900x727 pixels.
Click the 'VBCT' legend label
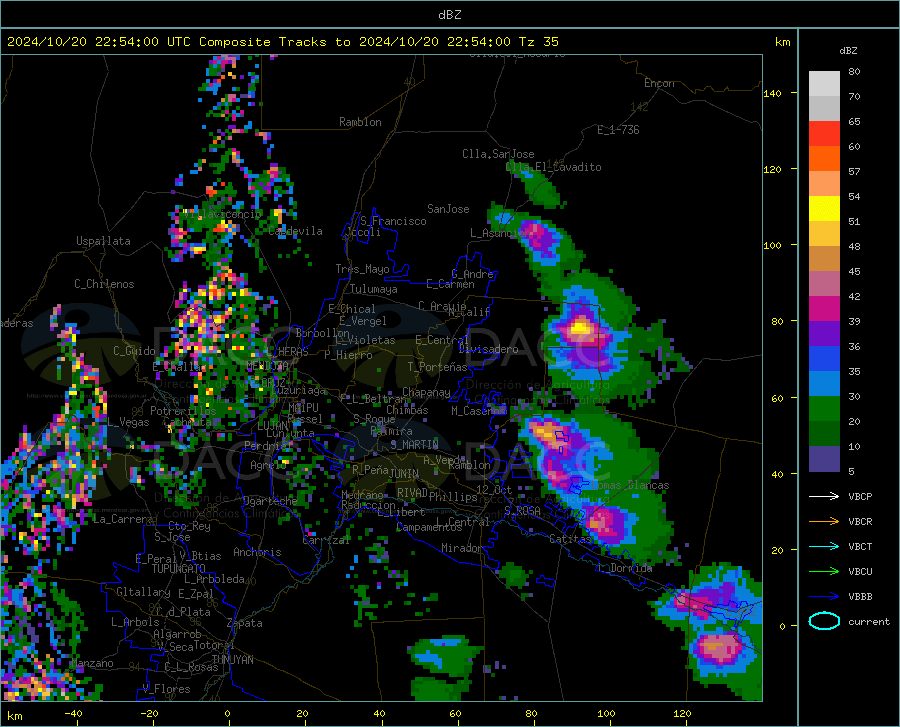(x=860, y=546)
